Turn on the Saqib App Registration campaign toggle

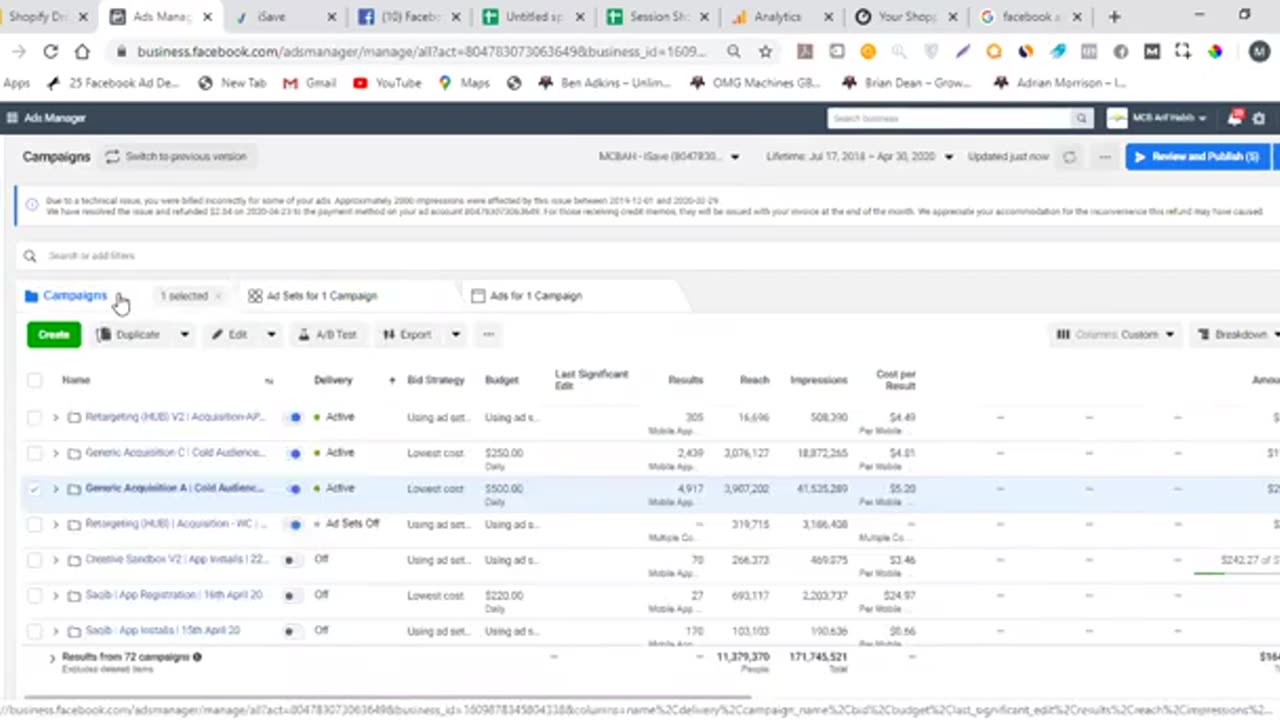pos(290,596)
